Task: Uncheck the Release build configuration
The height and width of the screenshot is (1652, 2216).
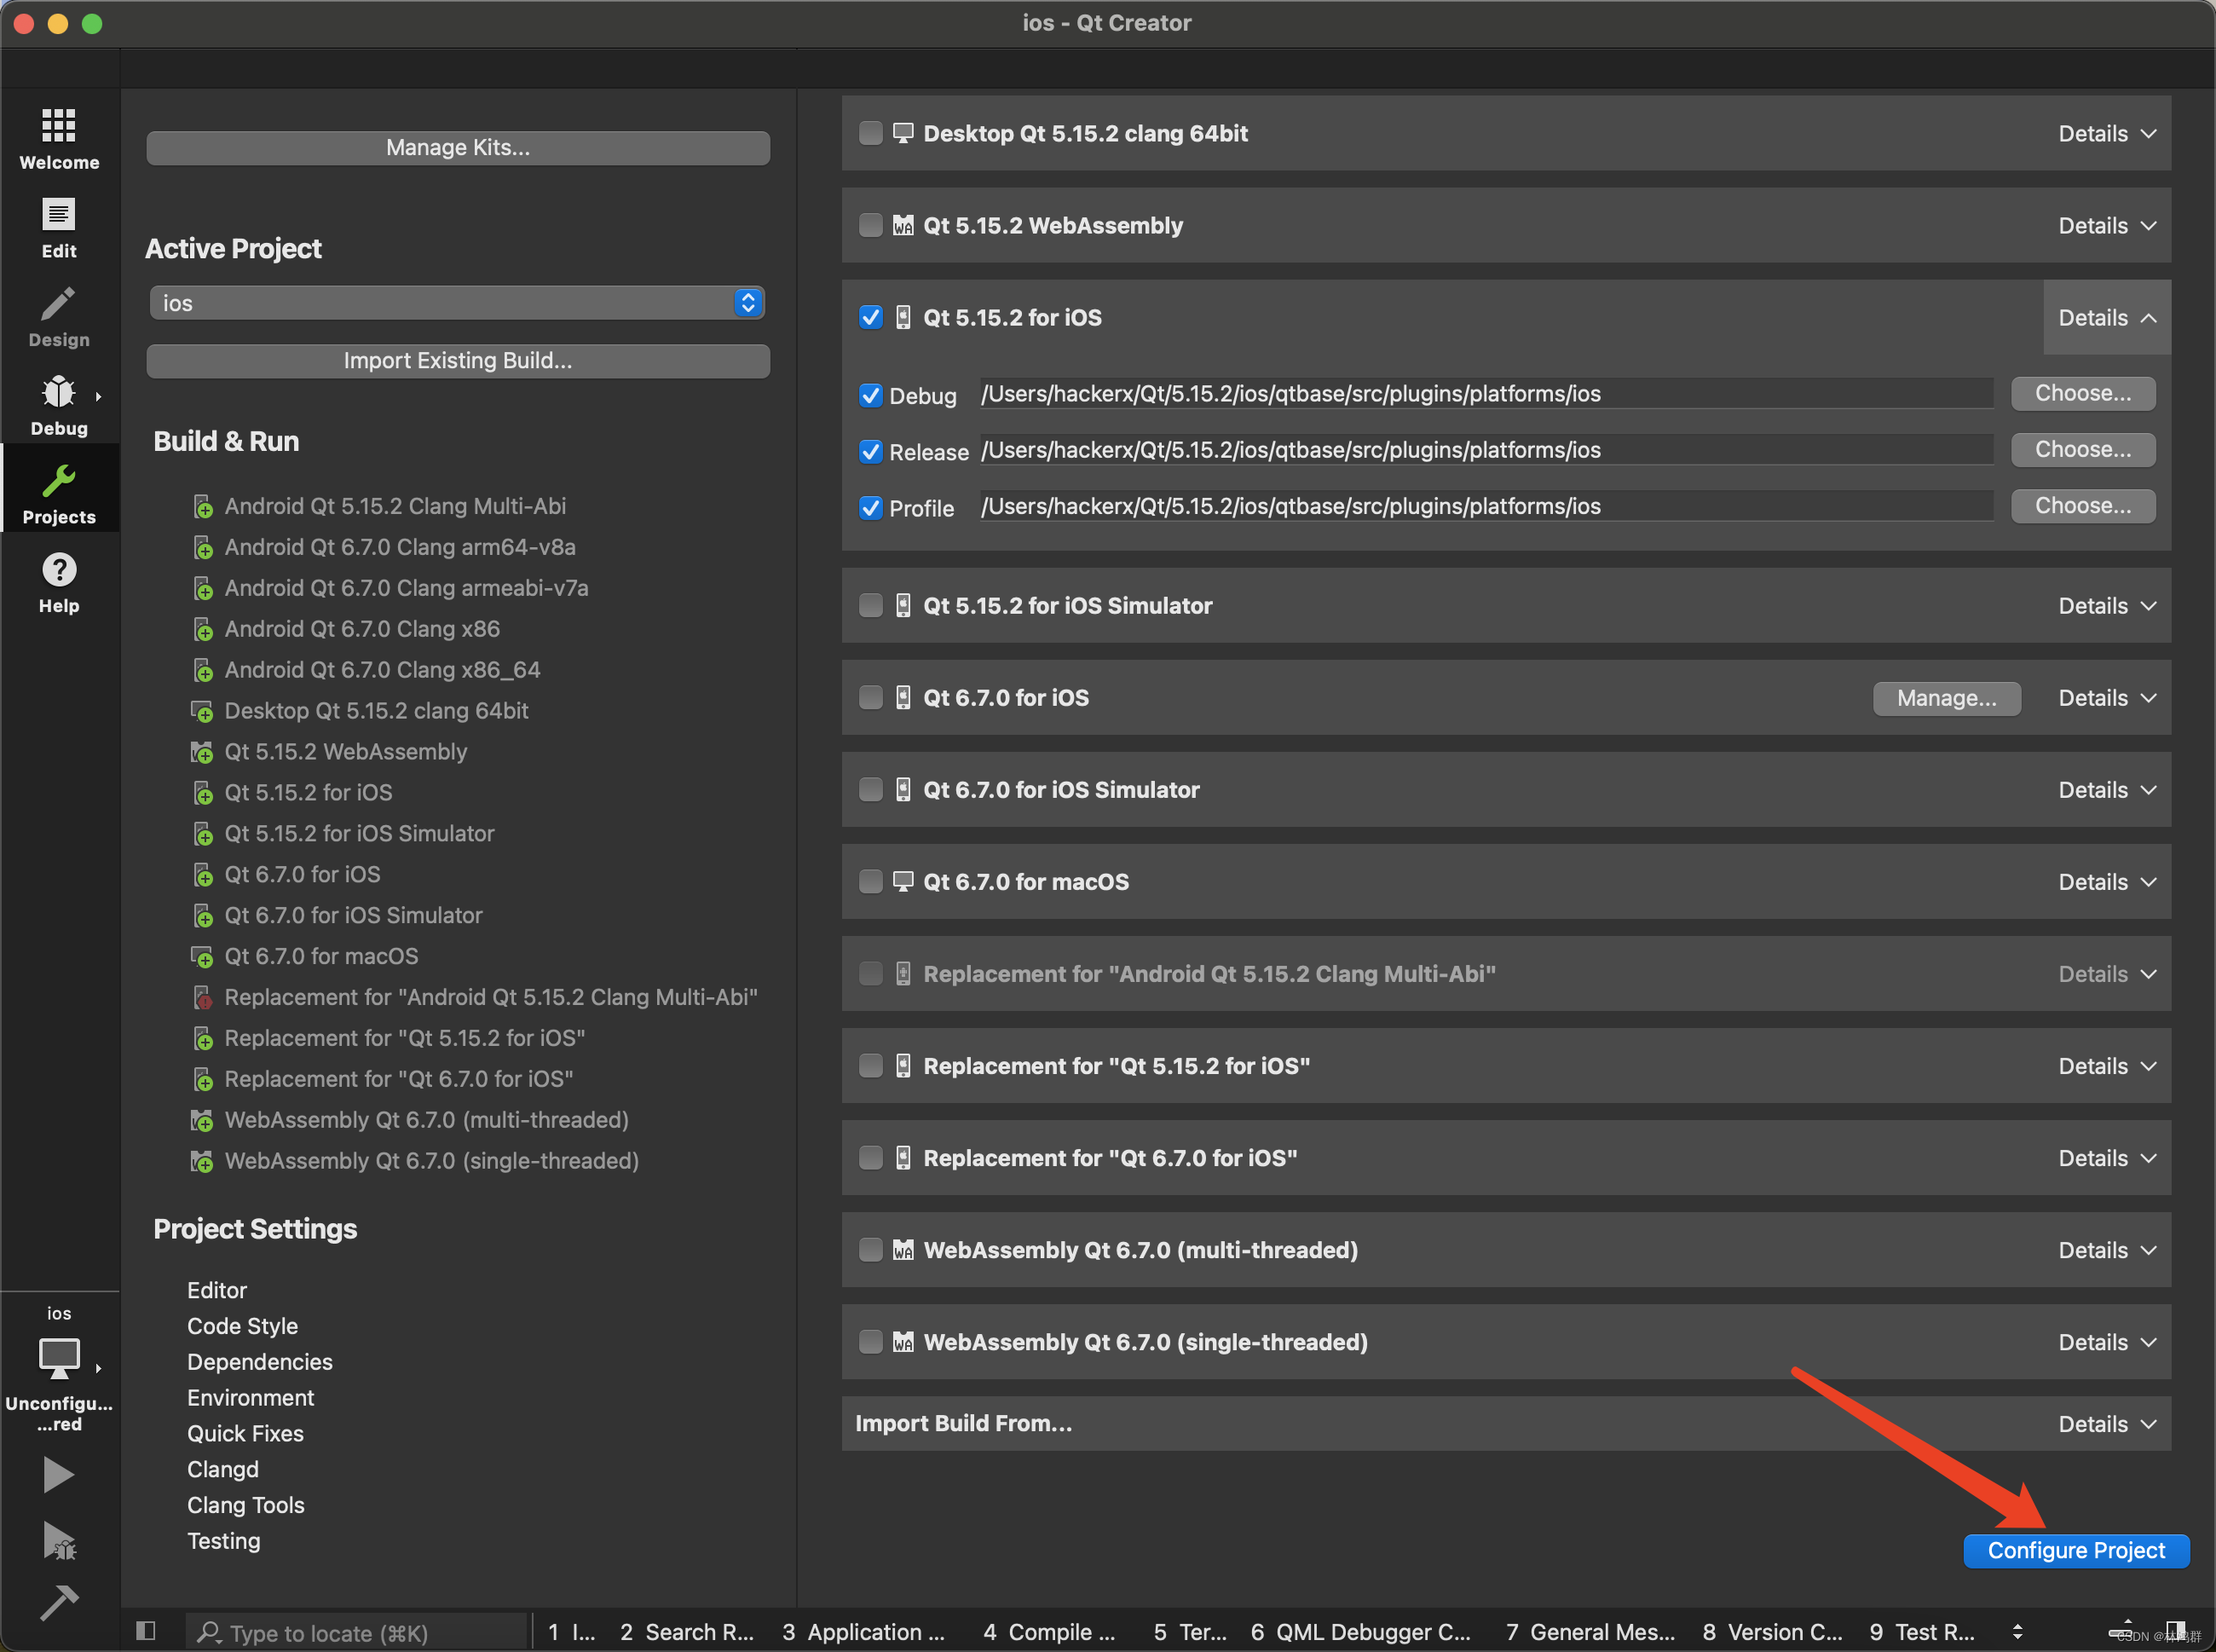Action: click(871, 451)
